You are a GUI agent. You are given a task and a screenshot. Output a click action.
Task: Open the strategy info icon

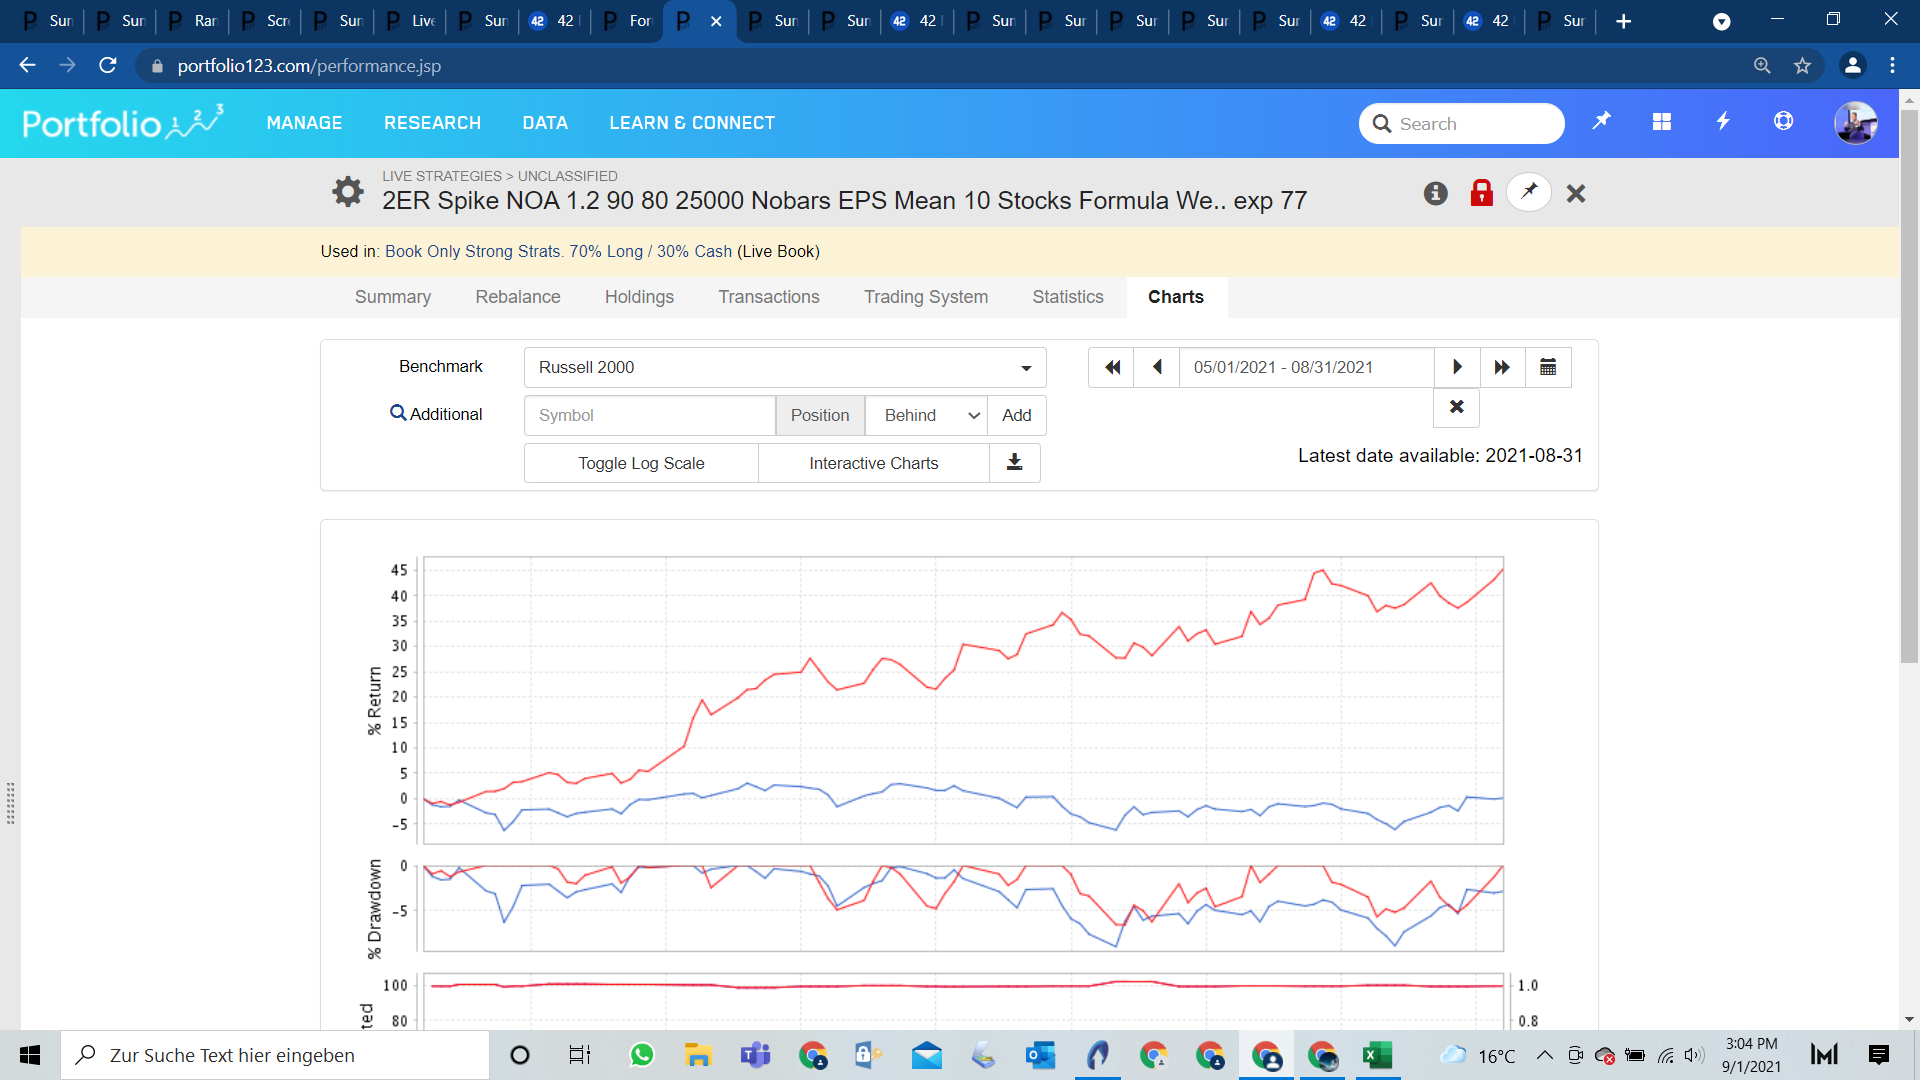pos(1435,193)
